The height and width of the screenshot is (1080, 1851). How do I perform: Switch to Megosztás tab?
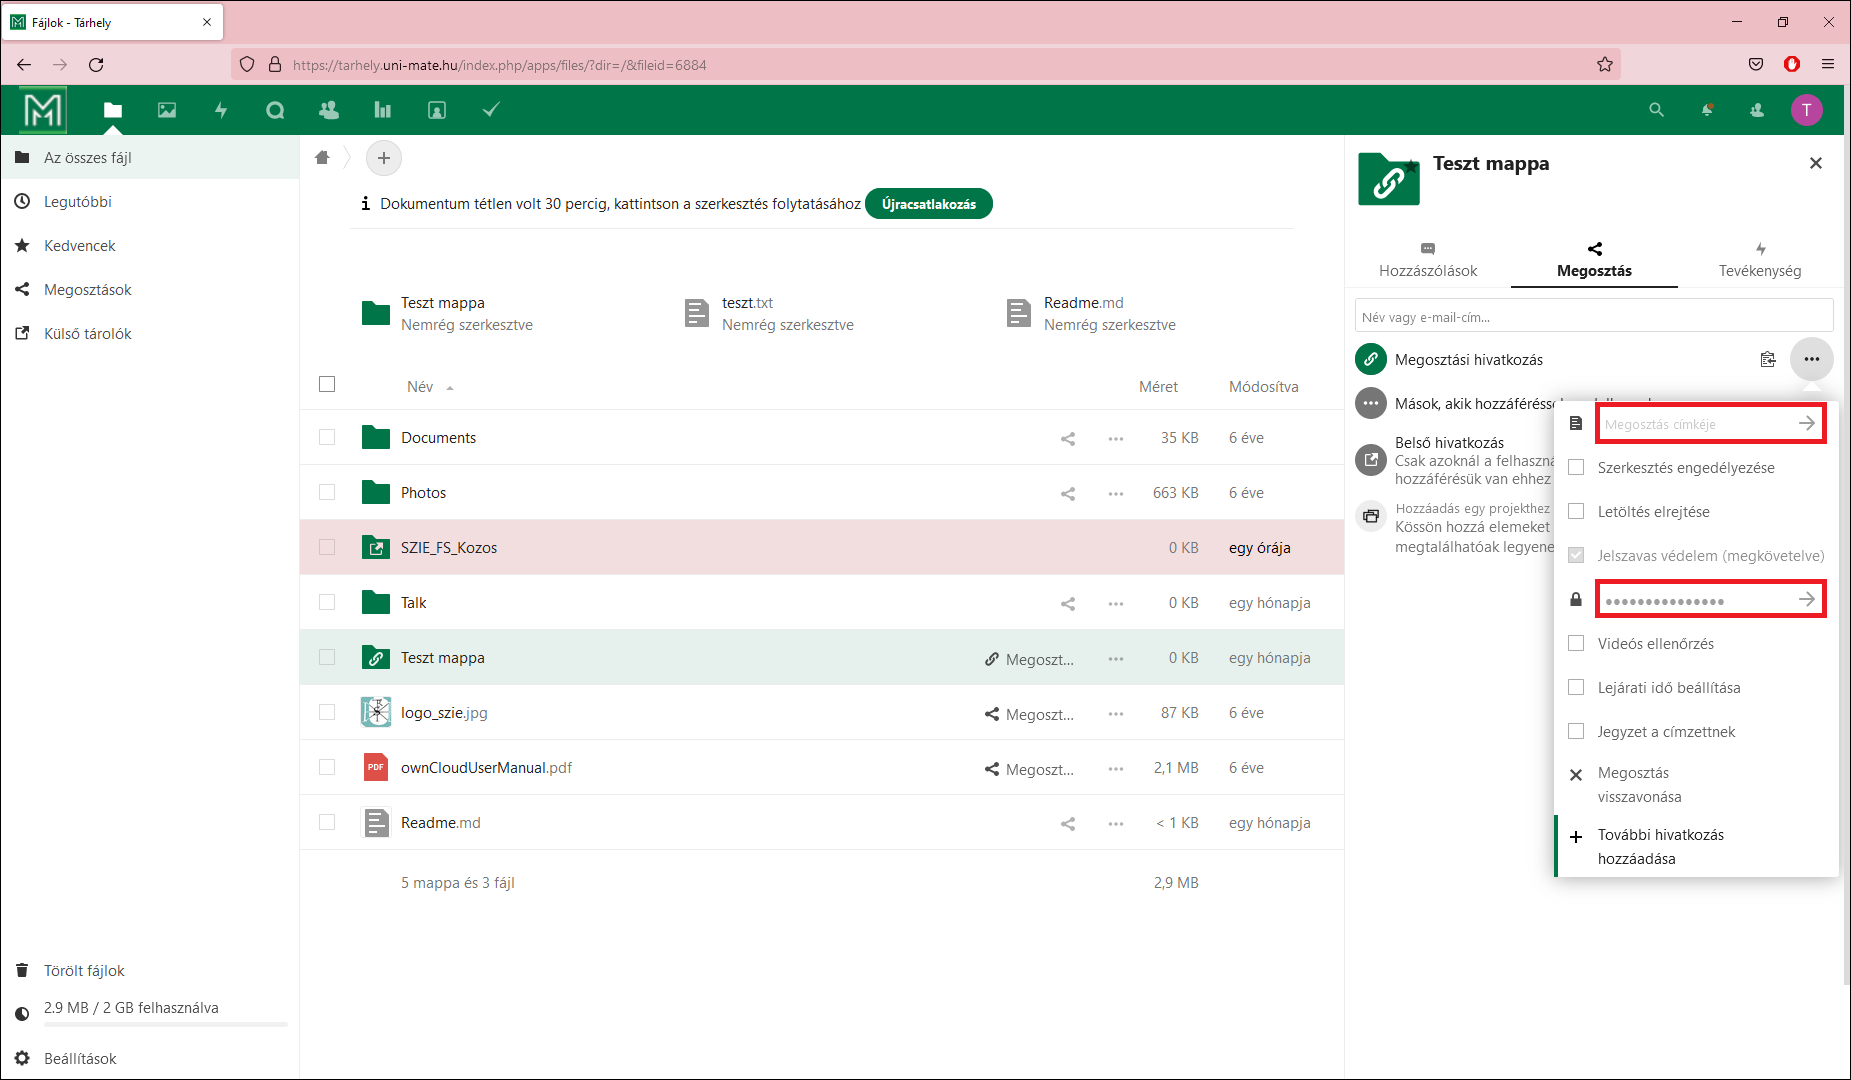point(1594,260)
